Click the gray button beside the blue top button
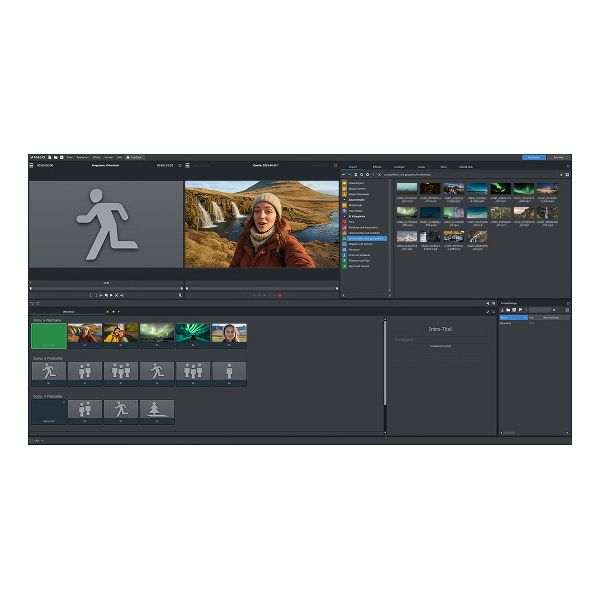600x600 pixels. (x=559, y=157)
